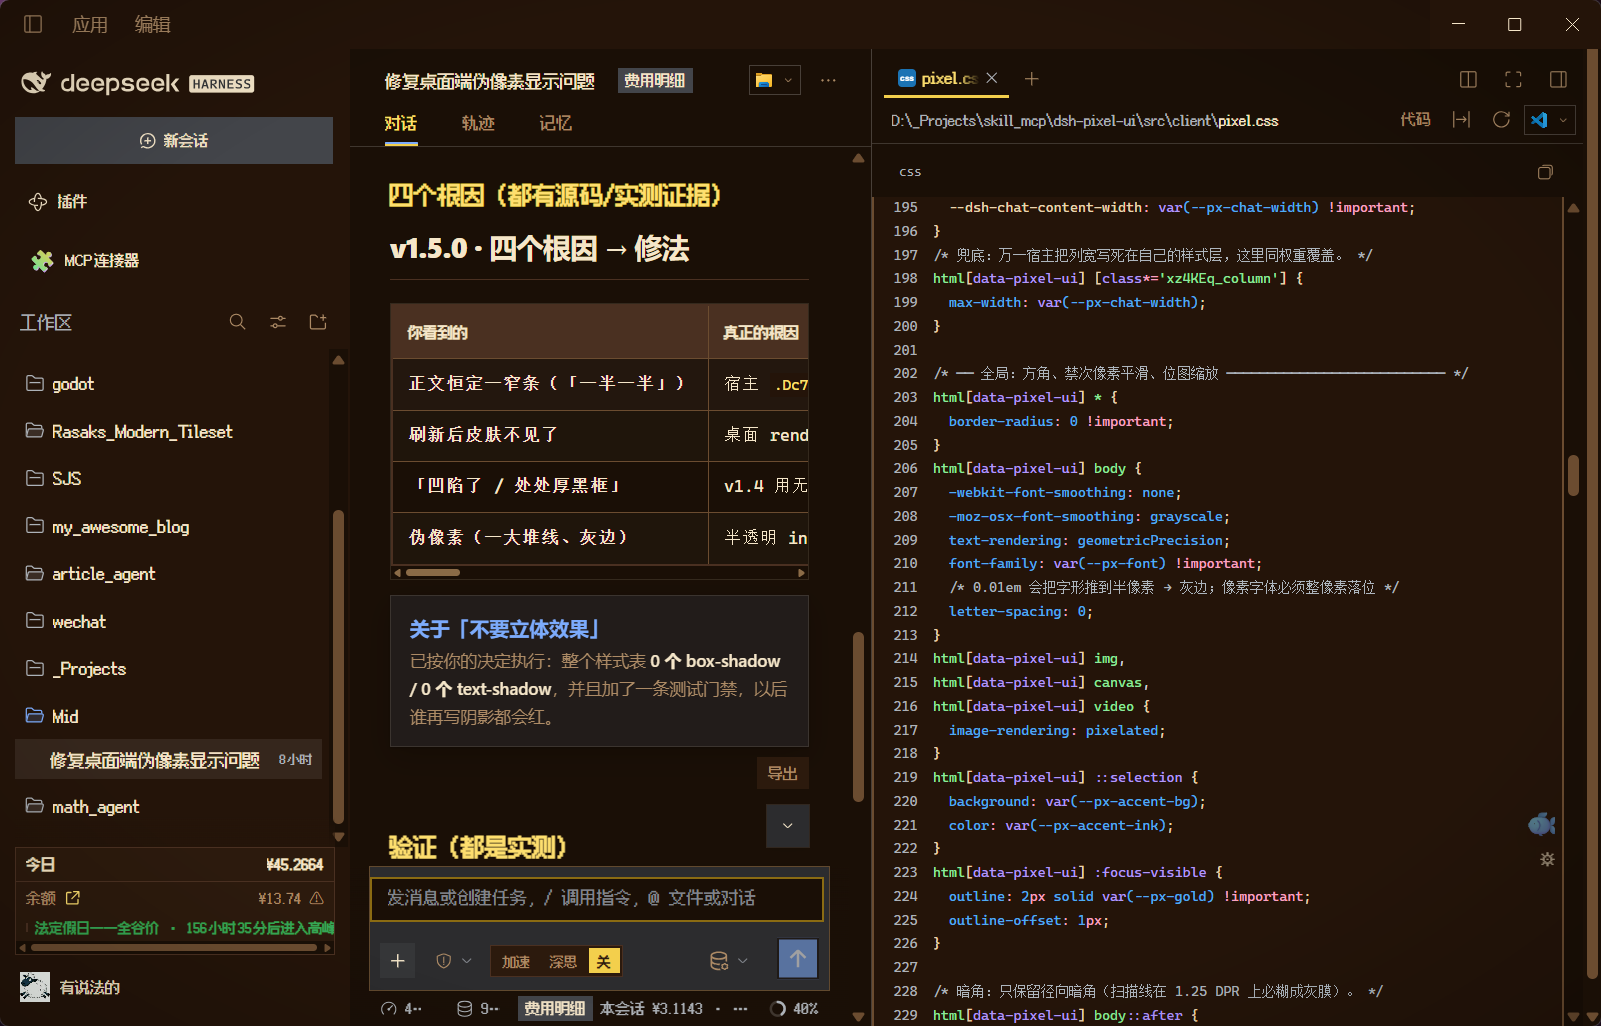1601x1026 pixels.
Task: Open the balance 余额 external link
Action: point(73,898)
